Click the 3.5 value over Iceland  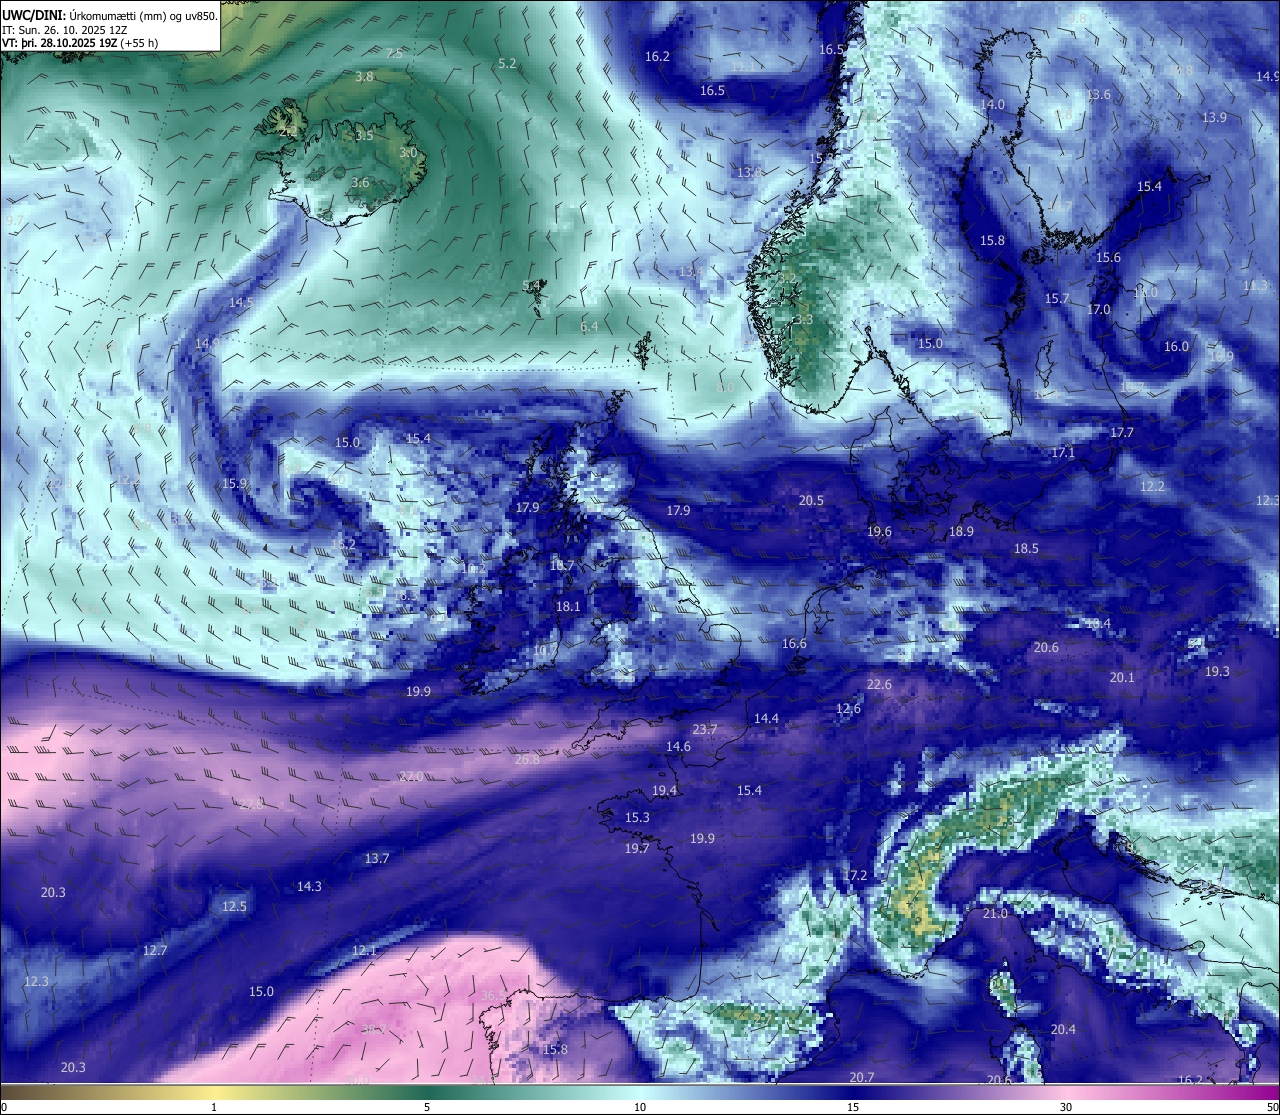click(364, 135)
